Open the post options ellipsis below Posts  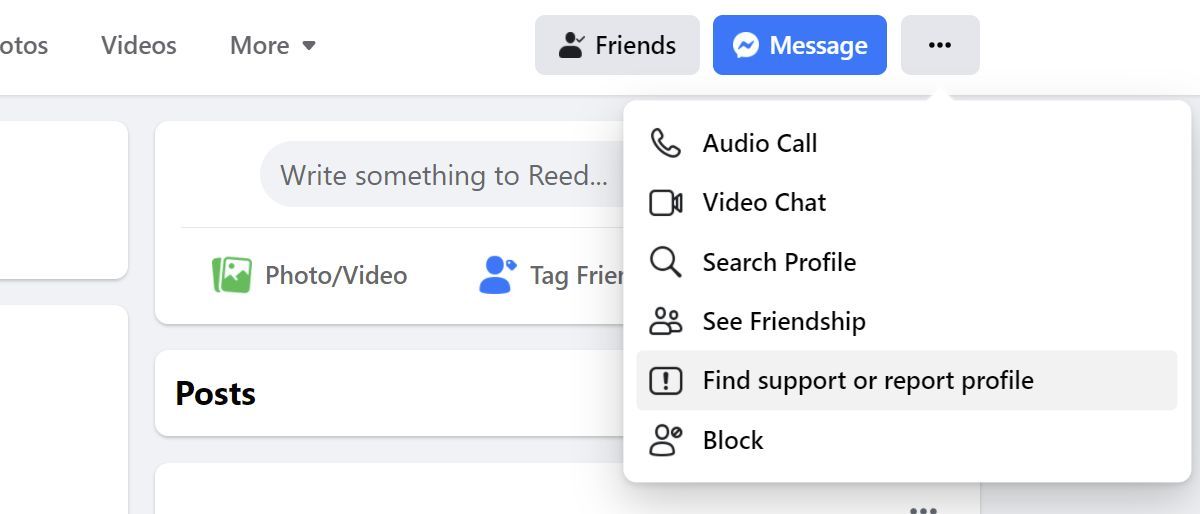pos(923,509)
